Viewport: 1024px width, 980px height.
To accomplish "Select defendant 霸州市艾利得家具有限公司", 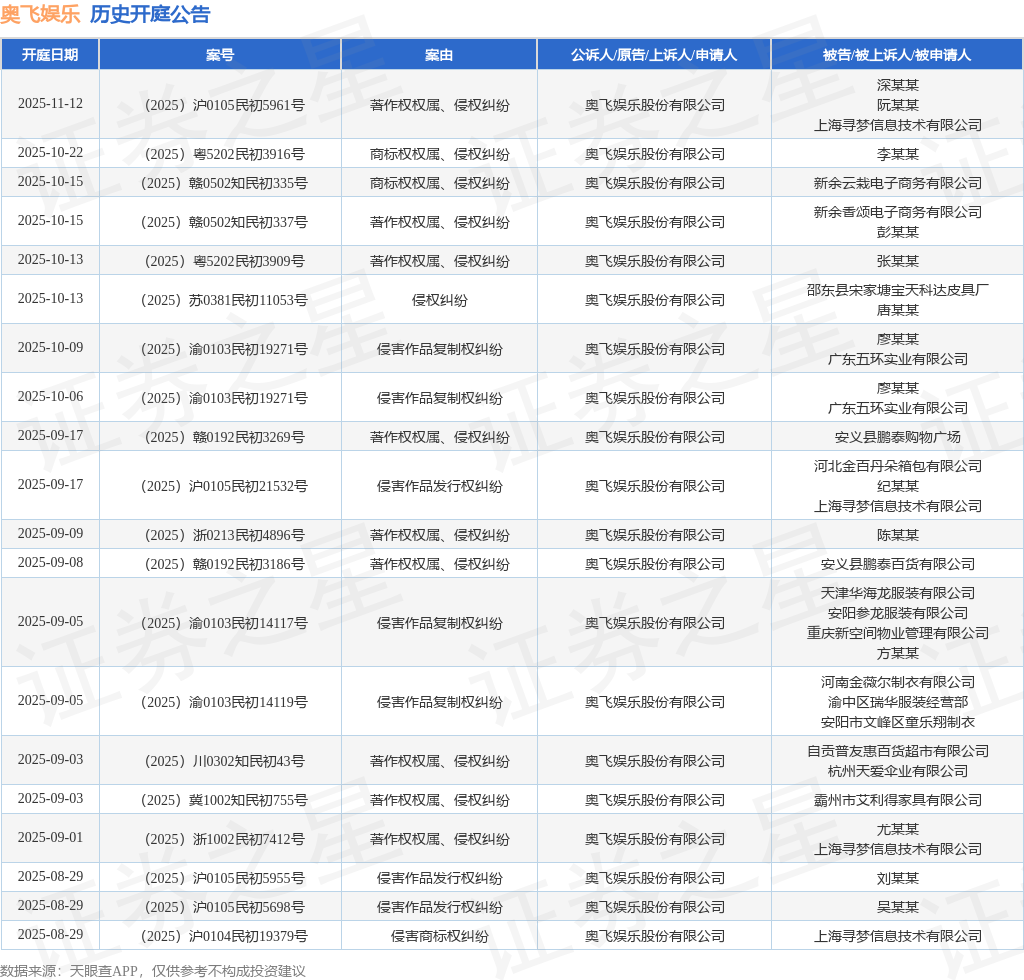I will [897, 800].
